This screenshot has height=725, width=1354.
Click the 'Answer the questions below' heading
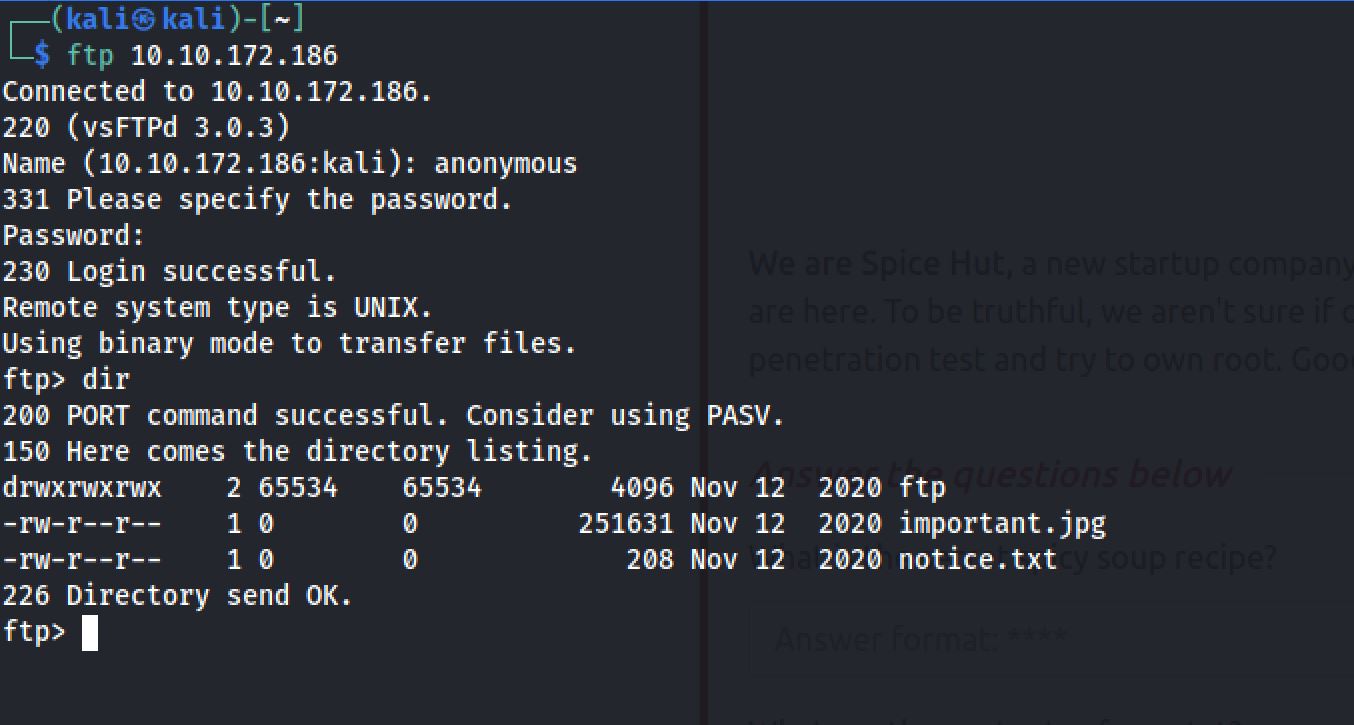point(990,473)
